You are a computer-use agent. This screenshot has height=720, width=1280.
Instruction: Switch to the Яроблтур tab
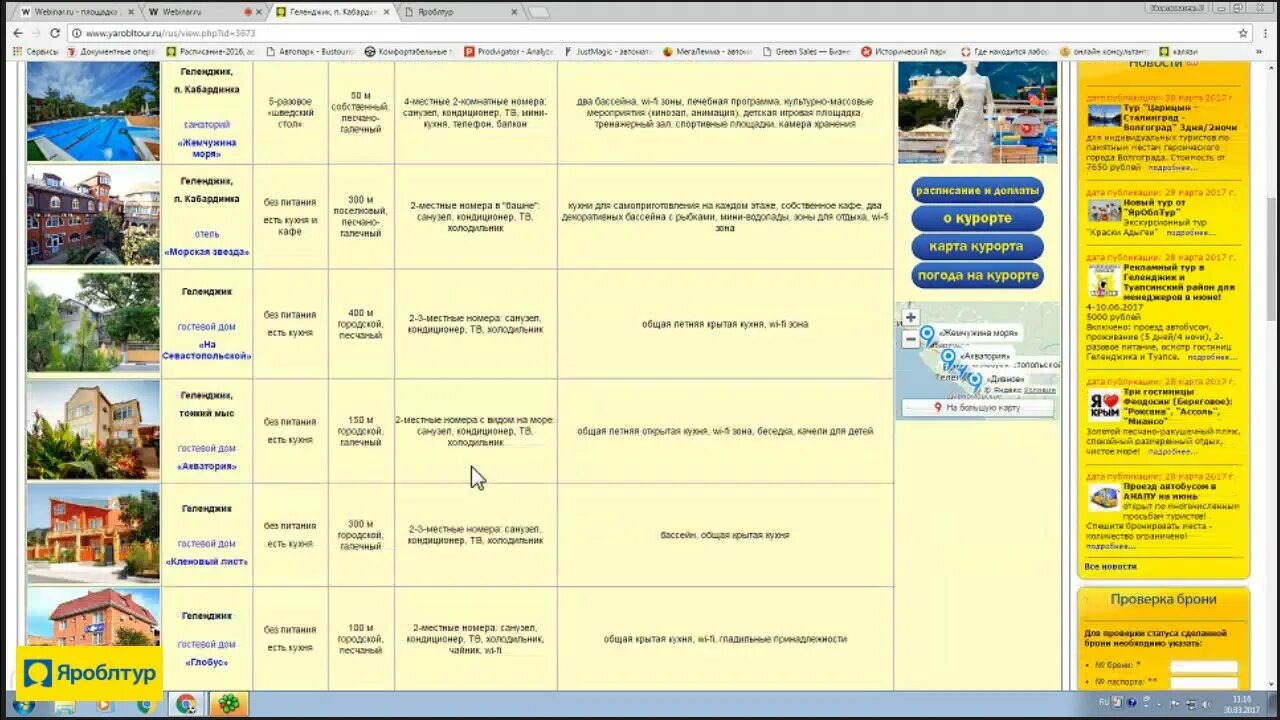[458, 12]
